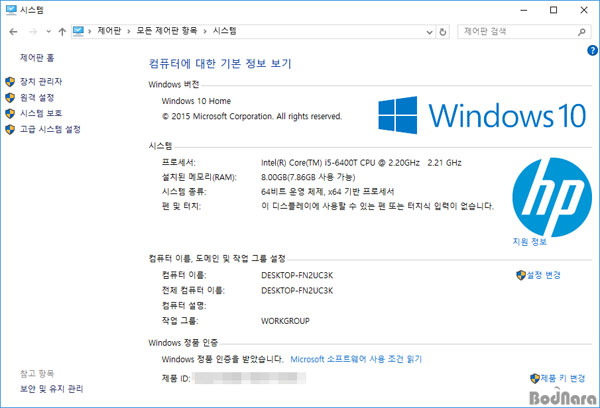The width and height of the screenshot is (600, 408).
Task: Click shield icon beside 시스템 보호
Action: point(10,113)
